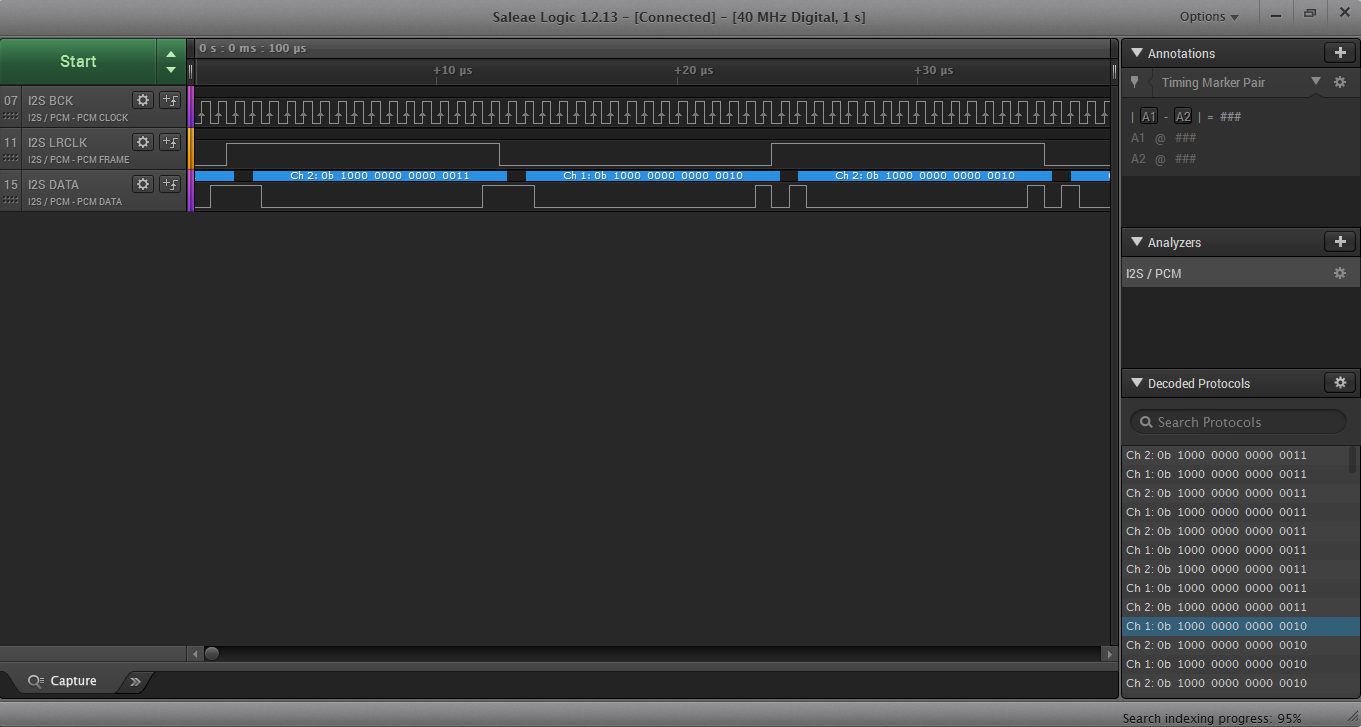This screenshot has height=727, width=1361.
Task: Open Decoded Protocols settings gear
Action: pyautogui.click(x=1340, y=383)
